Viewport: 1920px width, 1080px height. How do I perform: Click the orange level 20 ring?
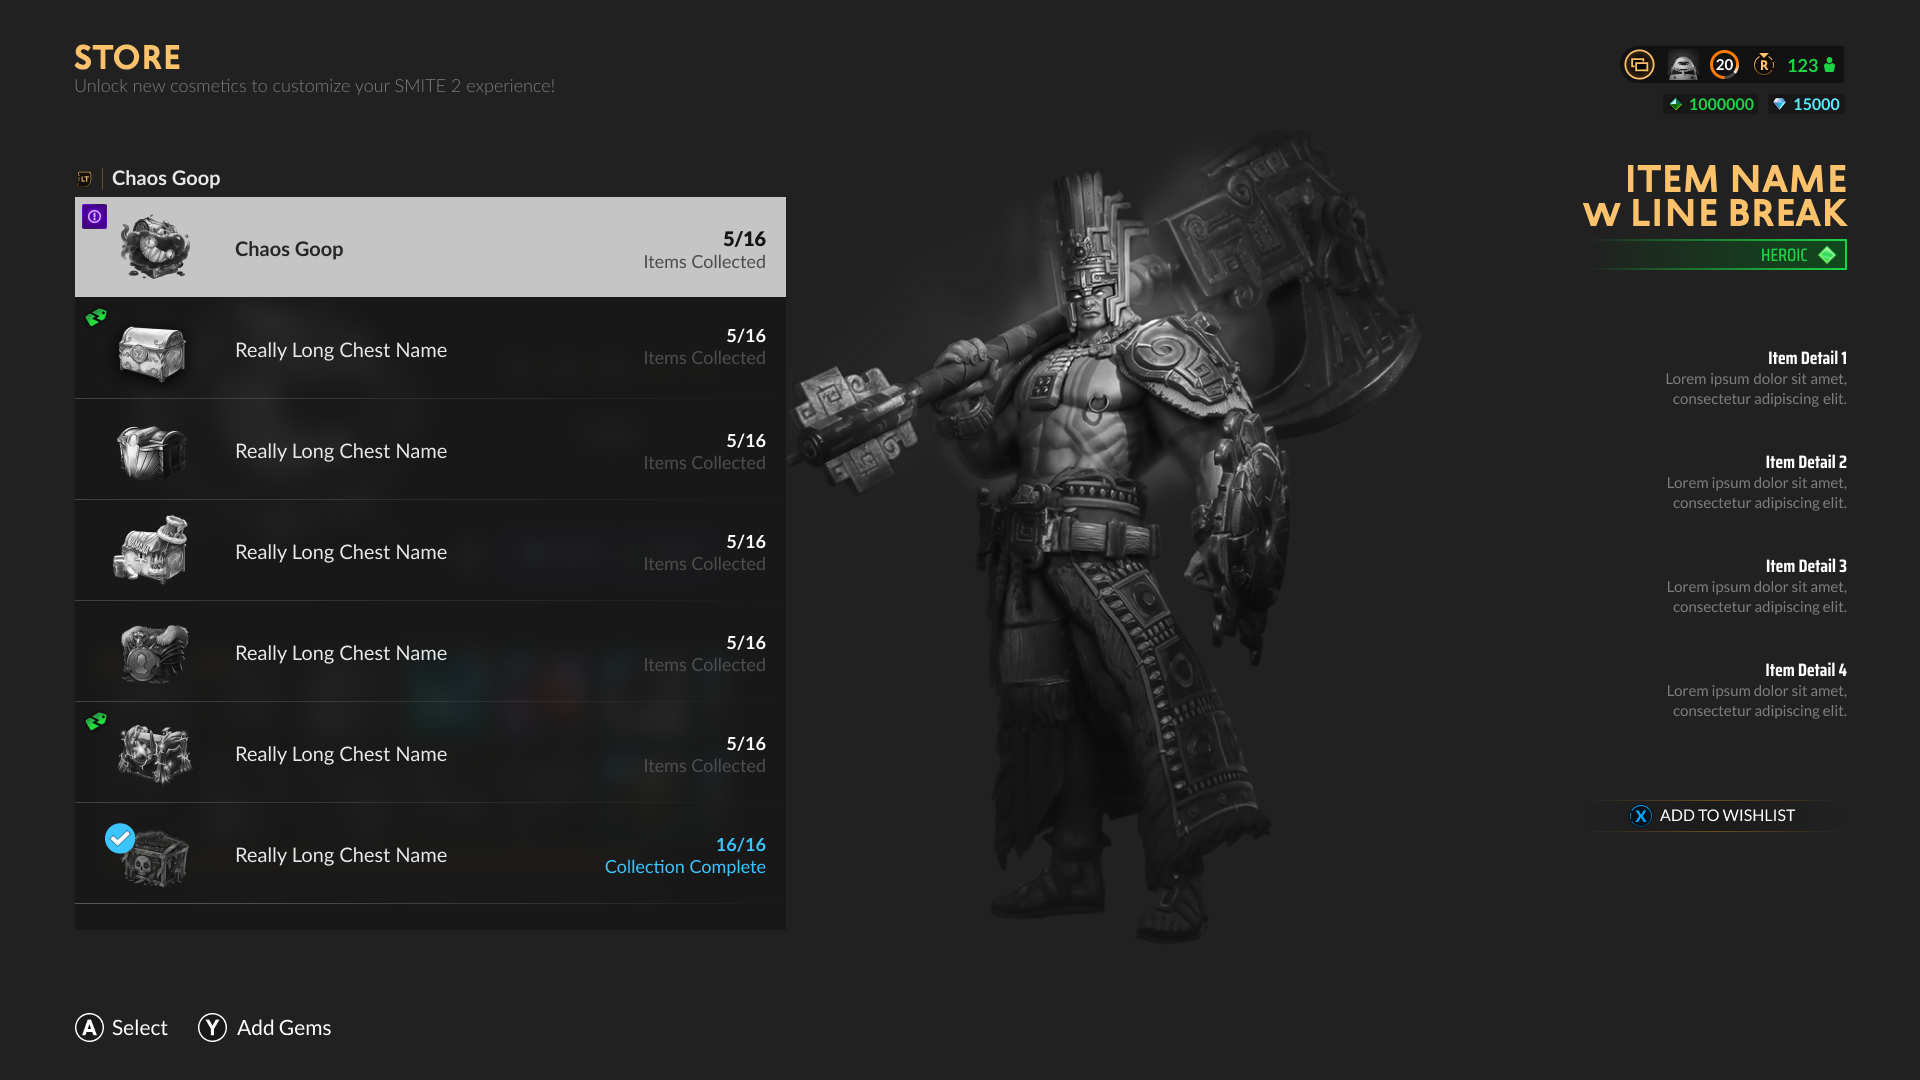pyautogui.click(x=1724, y=65)
